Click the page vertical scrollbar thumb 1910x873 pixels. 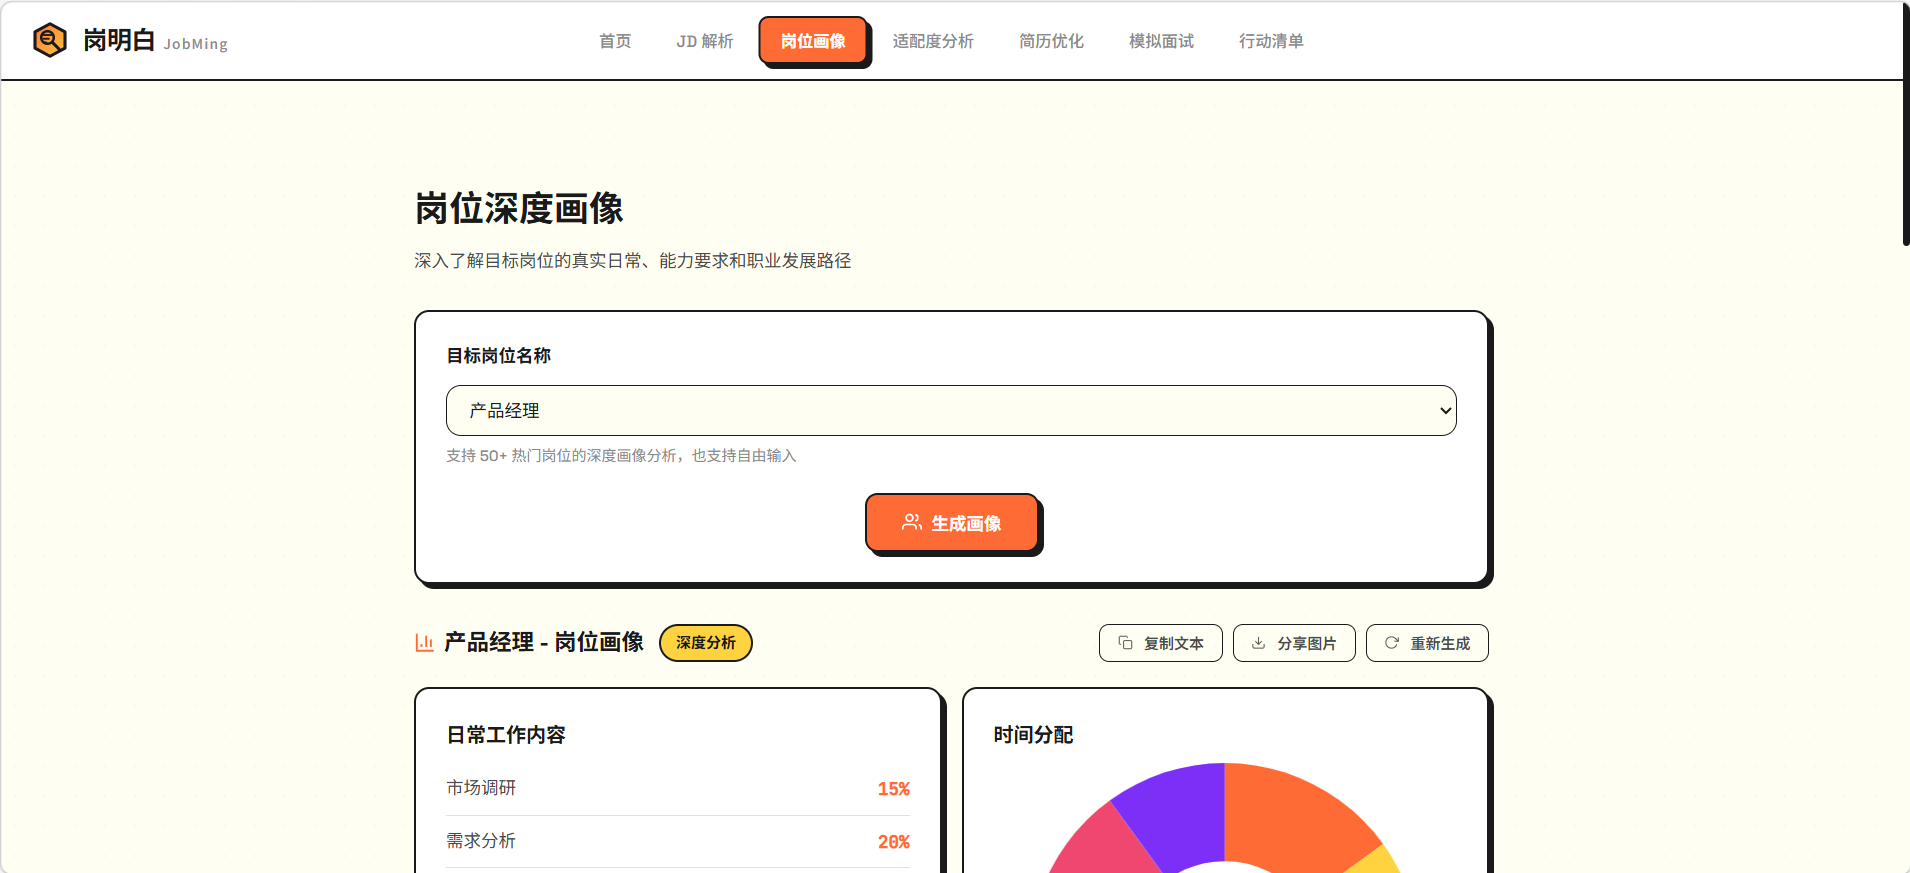click(1905, 125)
